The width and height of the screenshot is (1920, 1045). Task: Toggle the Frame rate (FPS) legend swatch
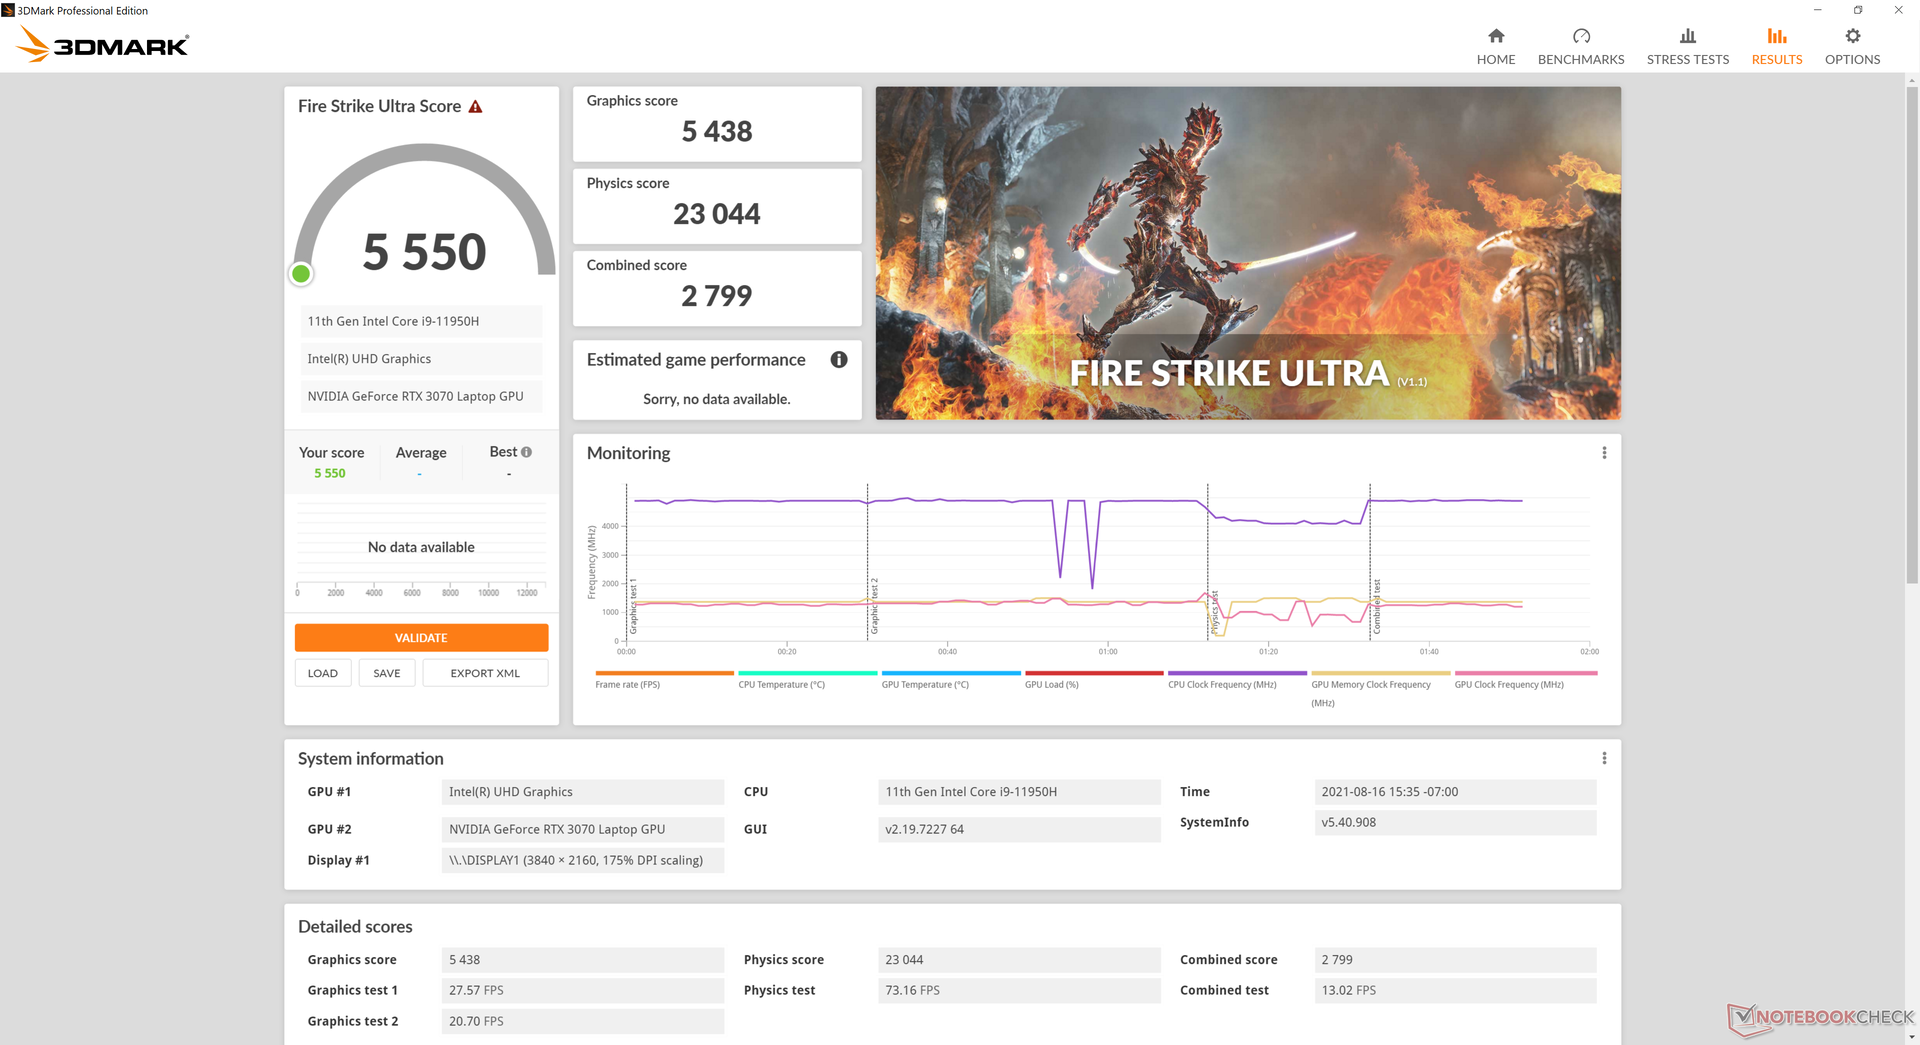[x=664, y=673]
